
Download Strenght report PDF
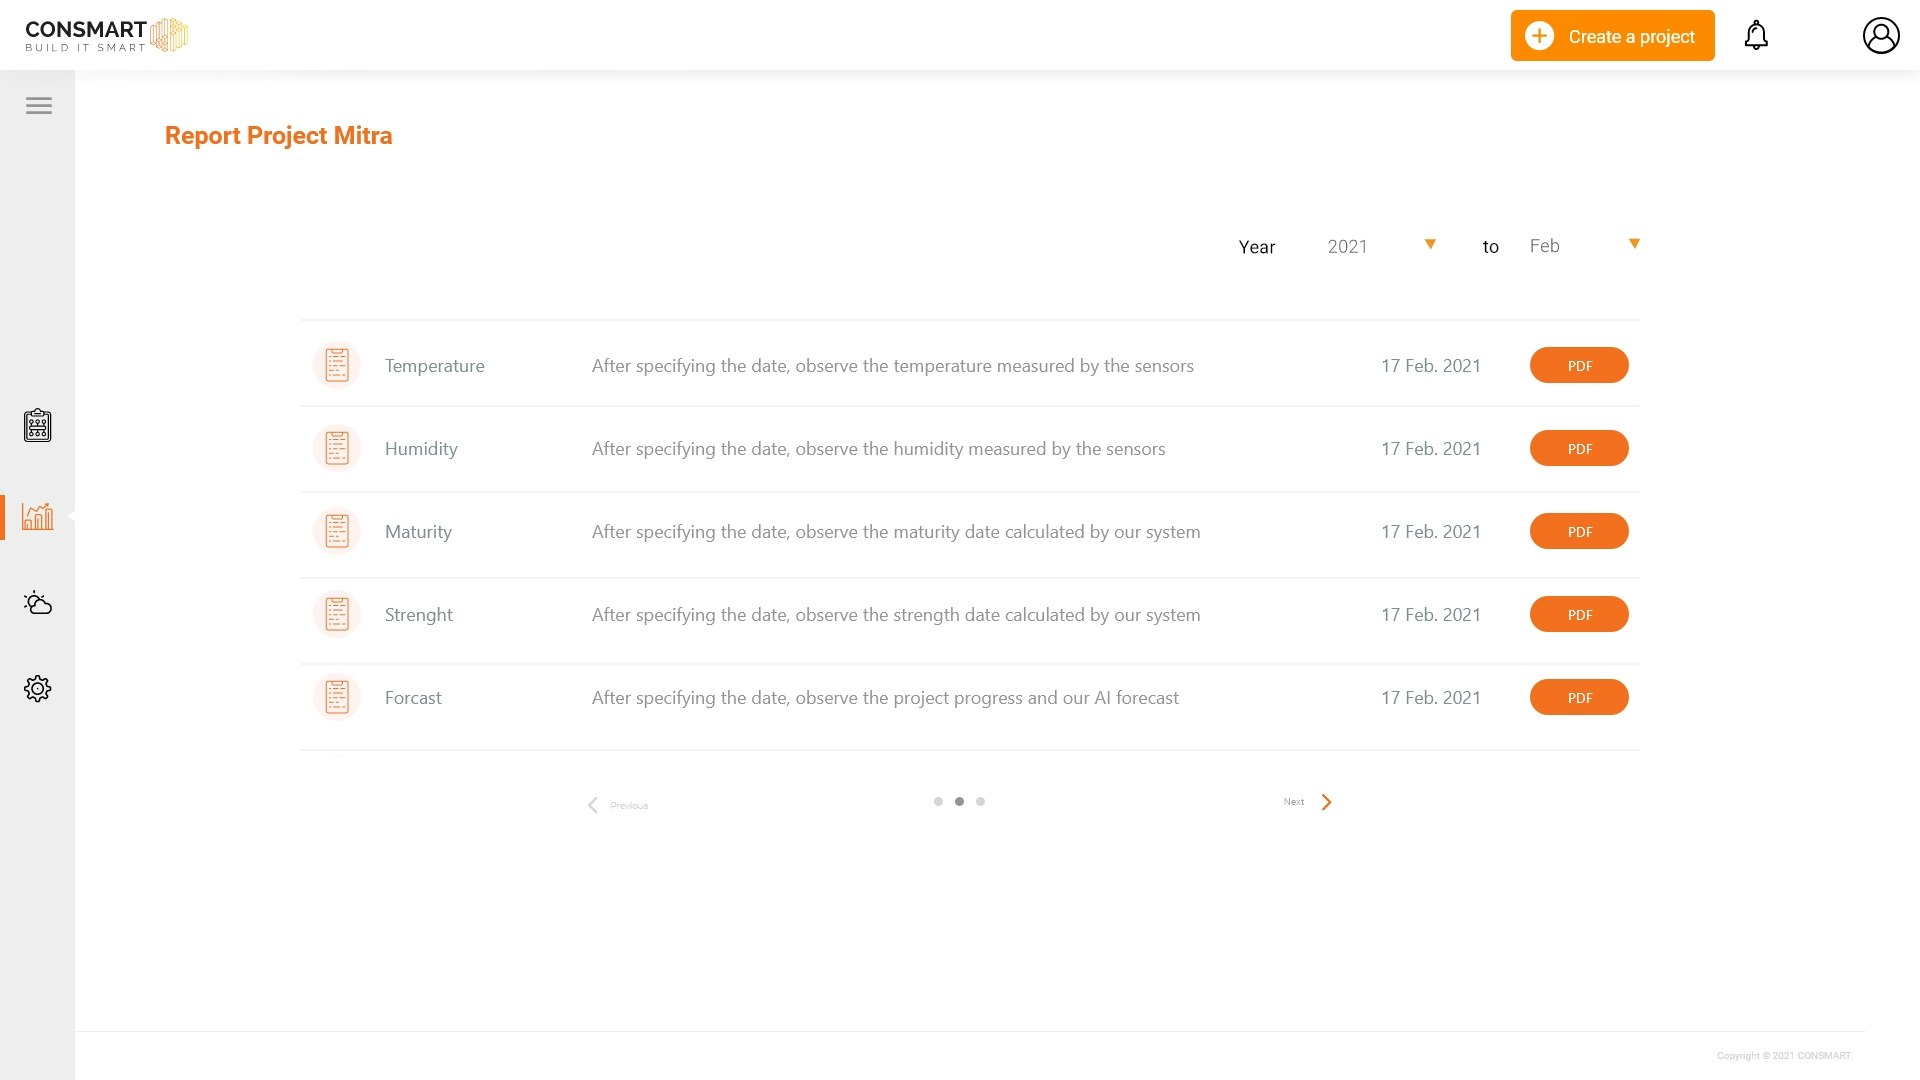(x=1578, y=615)
